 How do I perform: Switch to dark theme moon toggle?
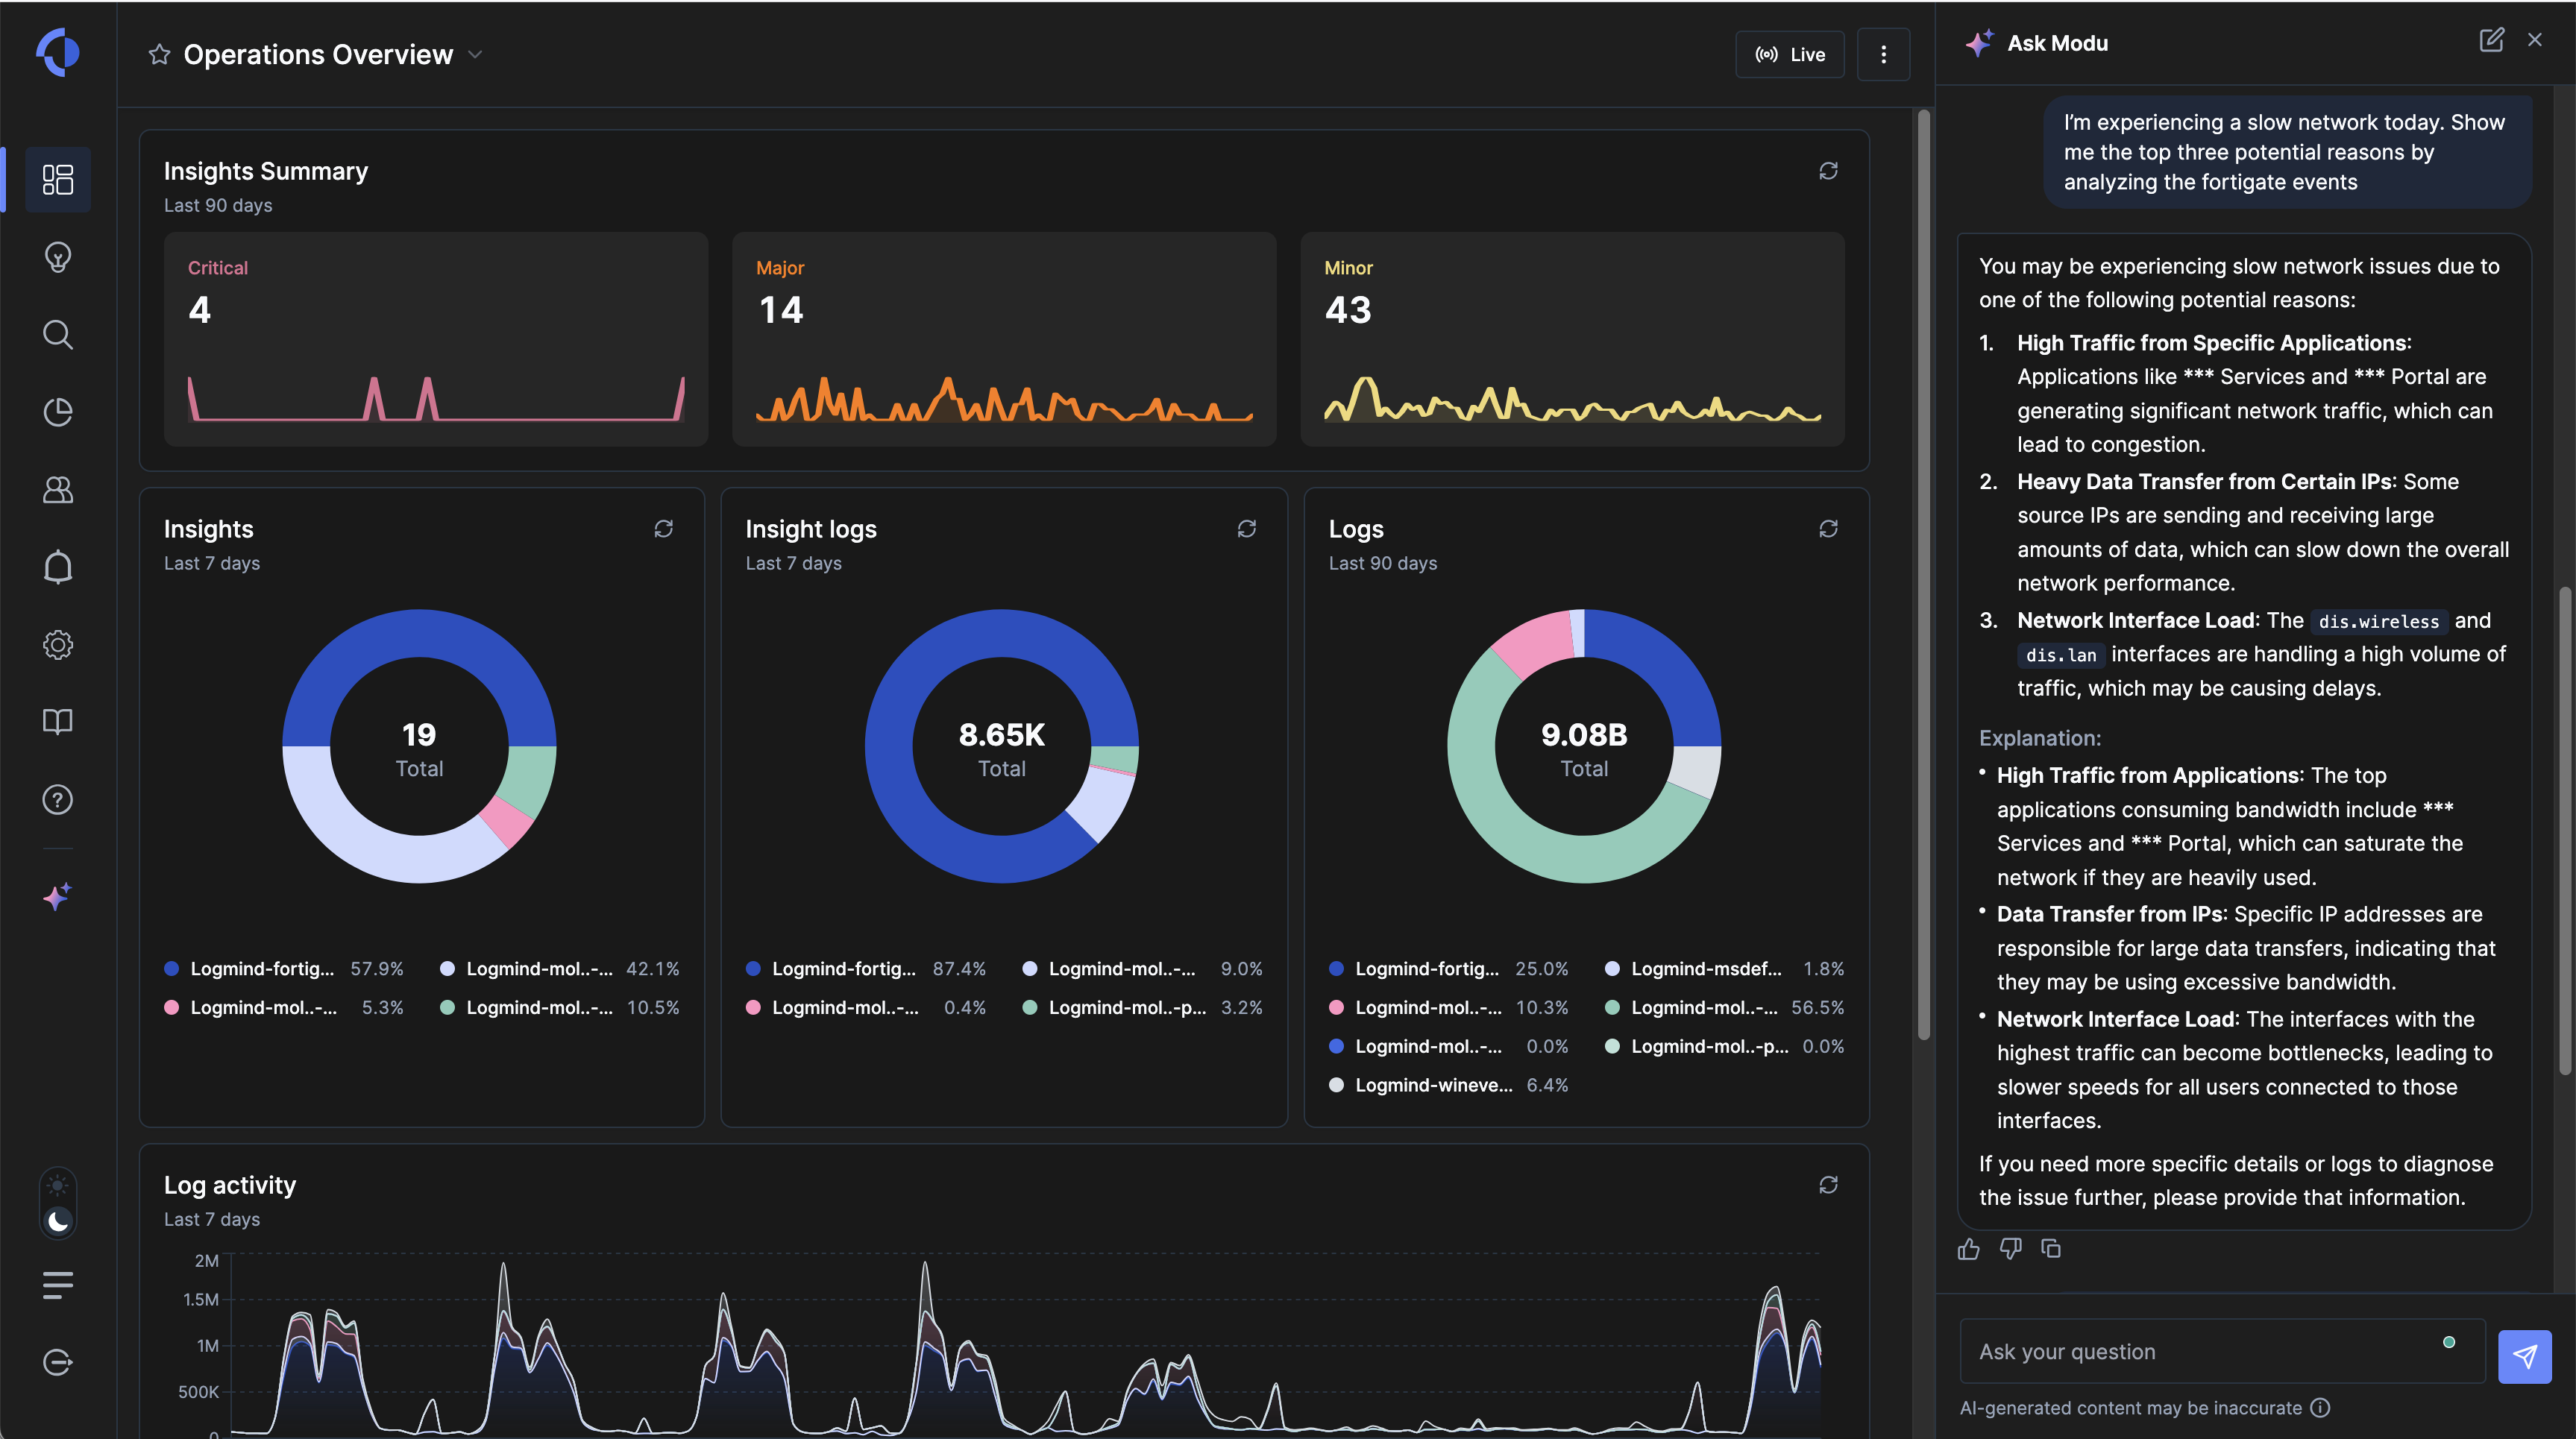[58, 1220]
